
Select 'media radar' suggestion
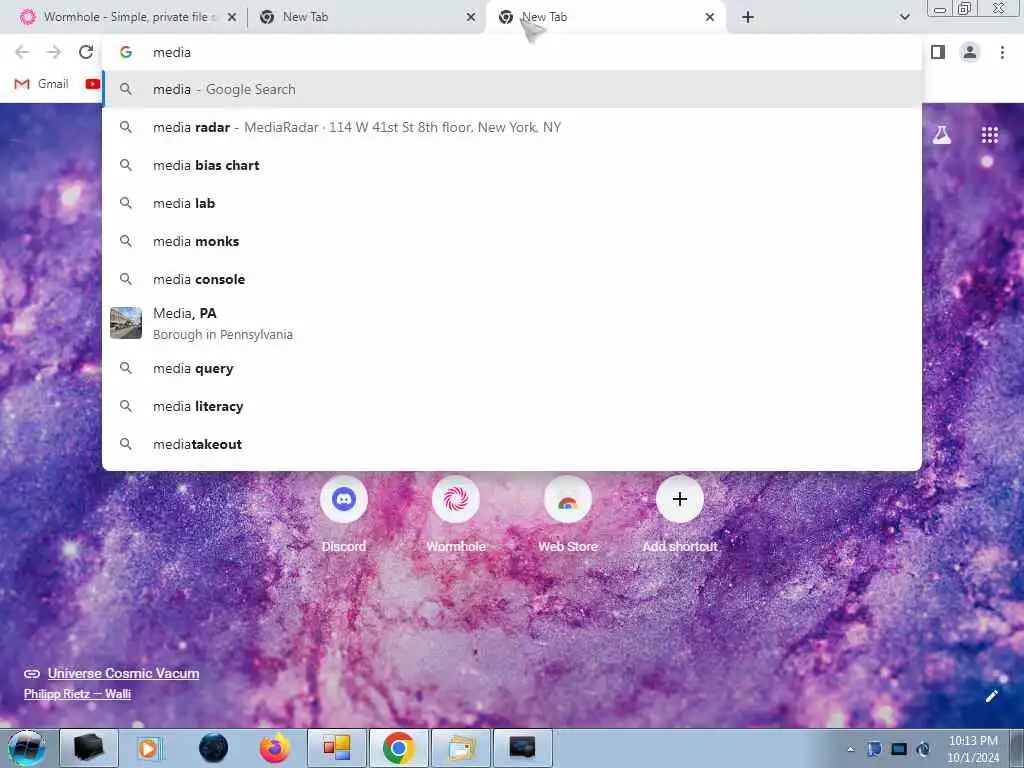click(x=512, y=127)
